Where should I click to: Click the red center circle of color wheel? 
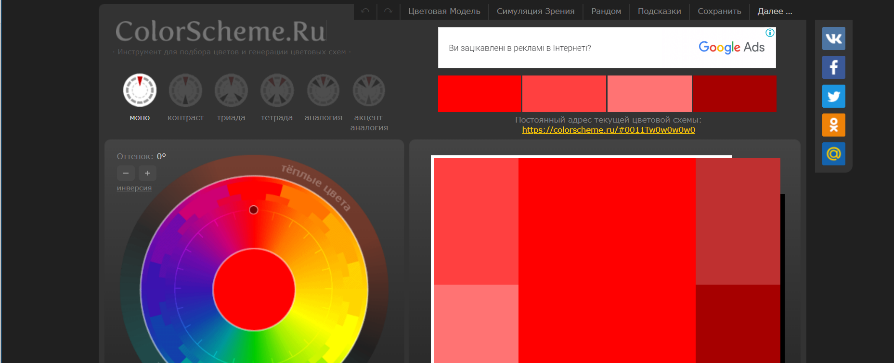[254, 289]
